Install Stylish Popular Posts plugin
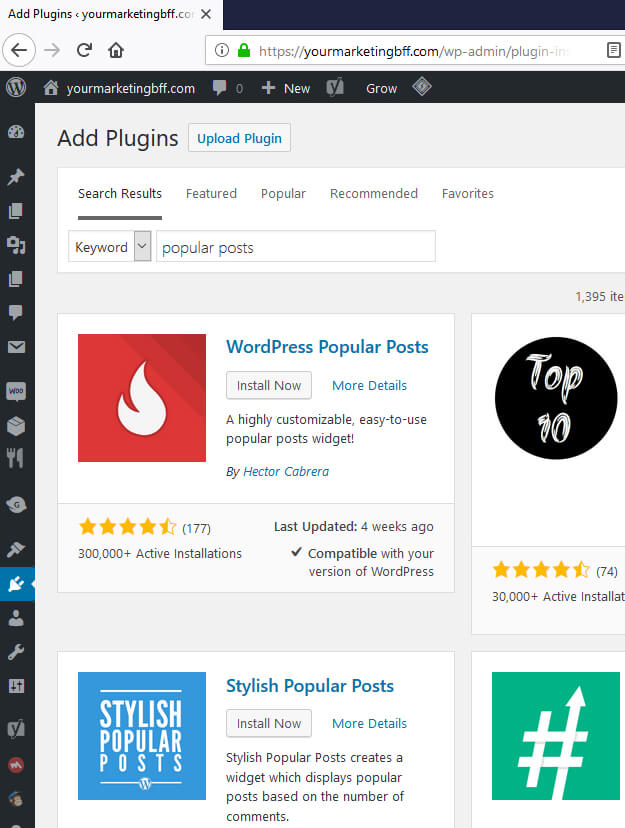The height and width of the screenshot is (828, 625). pyautogui.click(x=269, y=723)
